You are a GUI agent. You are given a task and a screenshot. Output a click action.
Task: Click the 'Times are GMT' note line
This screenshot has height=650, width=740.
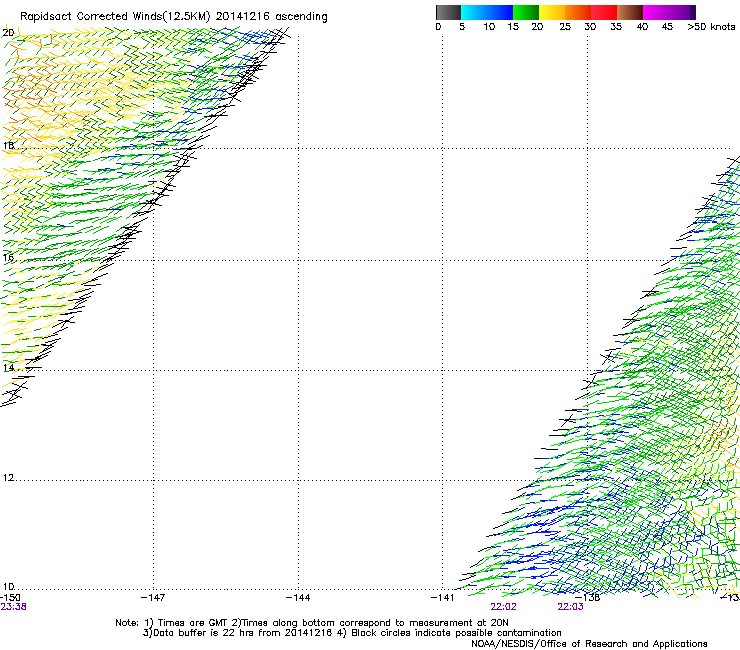312,623
